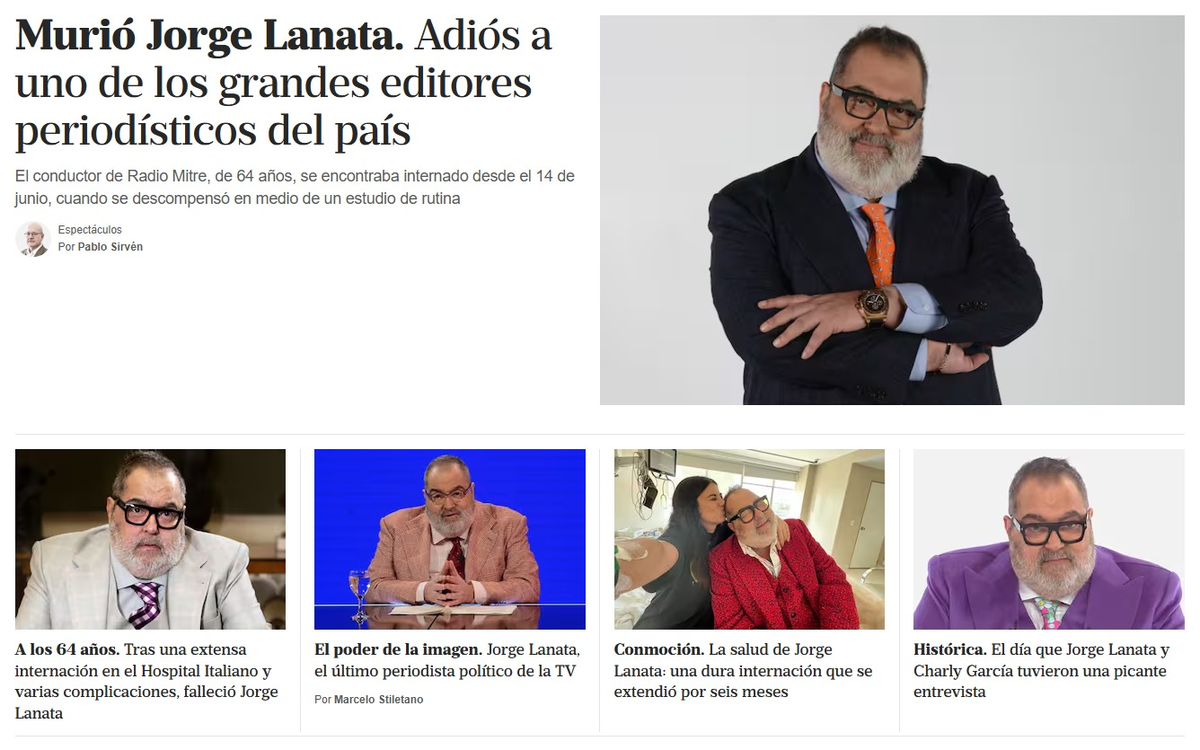Image resolution: width=1200 pixels, height=750 pixels.
Task: Click the bold 'Histórica.' kicker
Action: tap(950, 650)
